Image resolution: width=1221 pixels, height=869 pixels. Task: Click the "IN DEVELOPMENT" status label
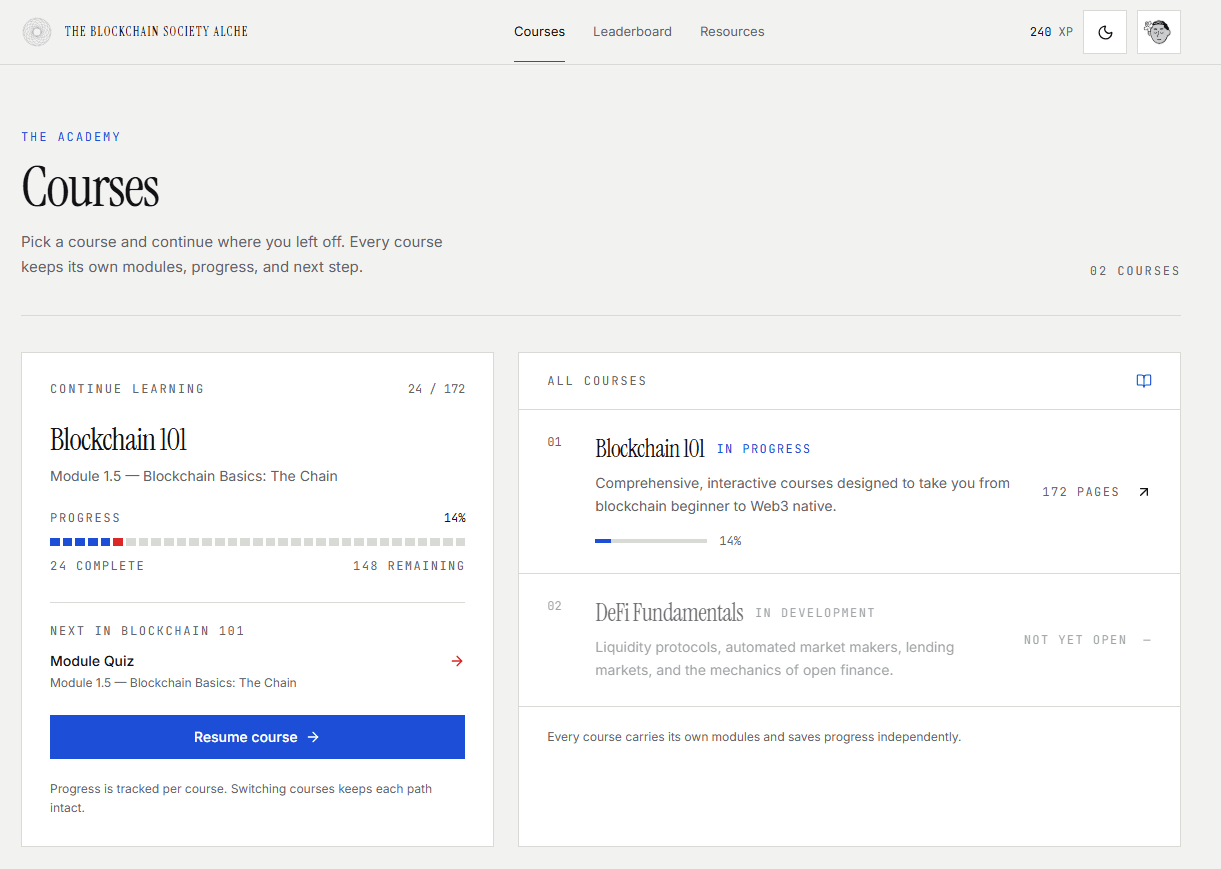[x=815, y=613]
